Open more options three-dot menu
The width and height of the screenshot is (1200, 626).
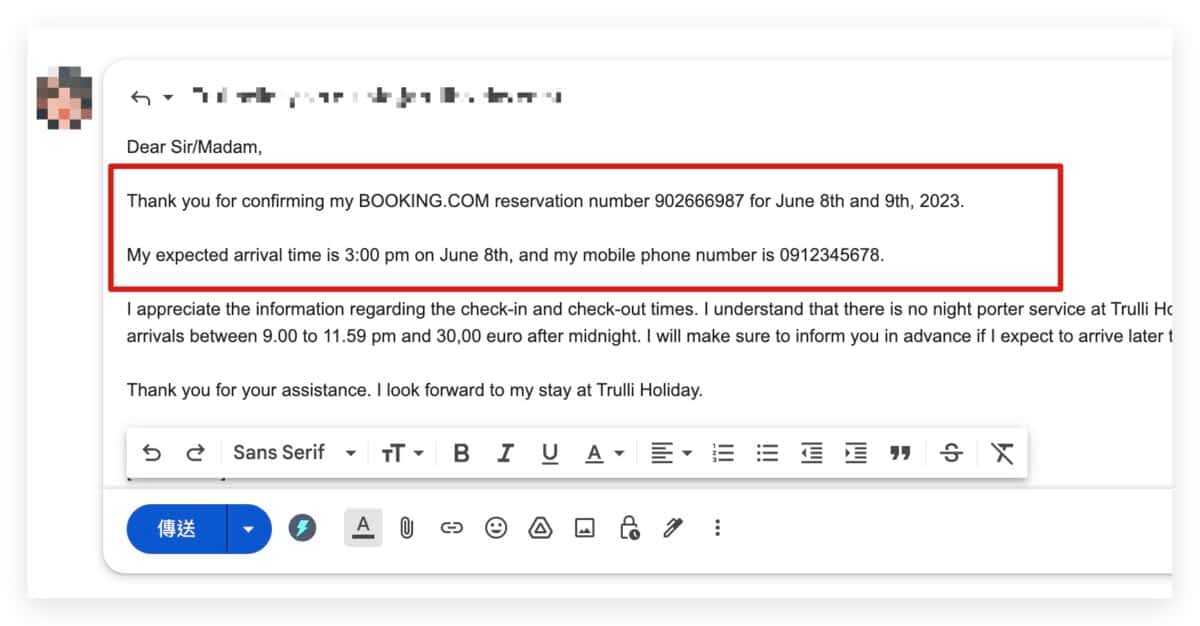pos(717,527)
